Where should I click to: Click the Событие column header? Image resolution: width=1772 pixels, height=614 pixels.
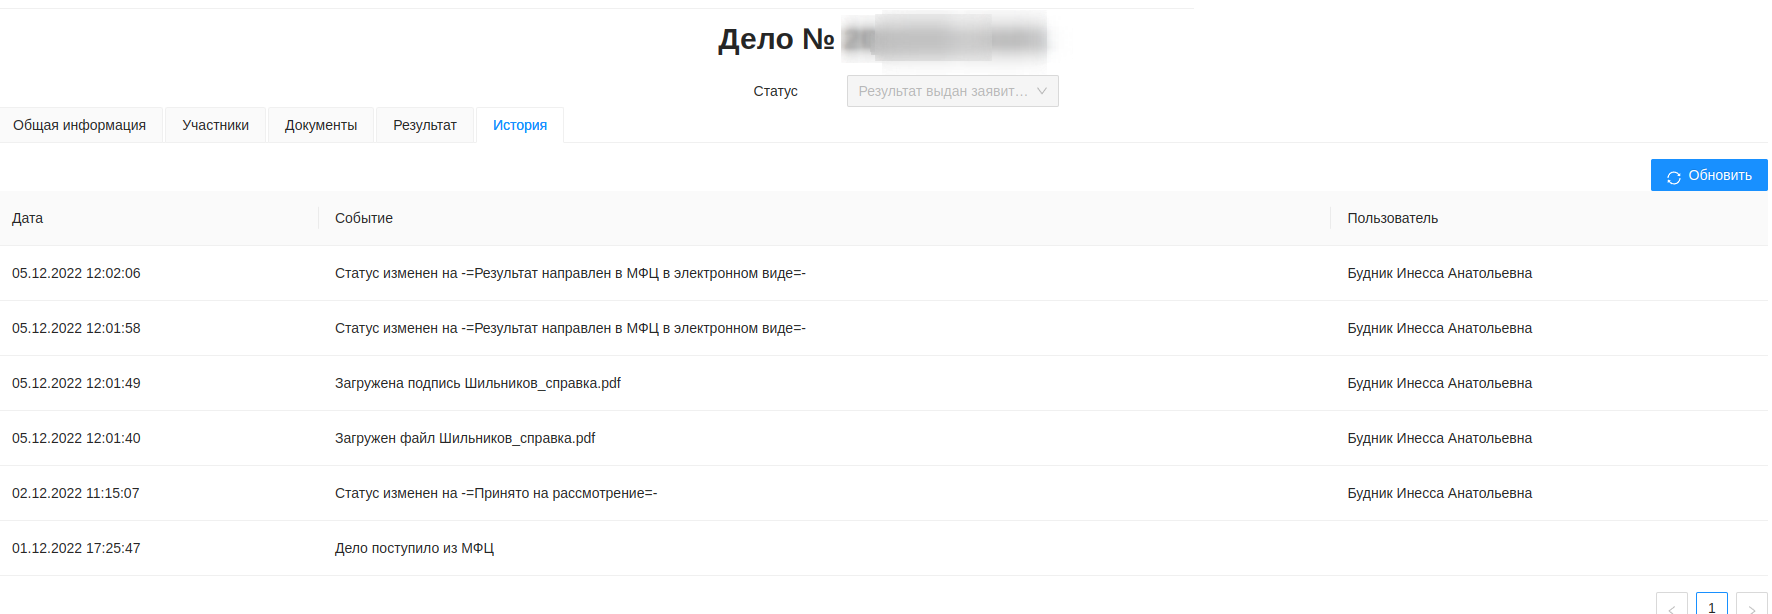tap(364, 218)
